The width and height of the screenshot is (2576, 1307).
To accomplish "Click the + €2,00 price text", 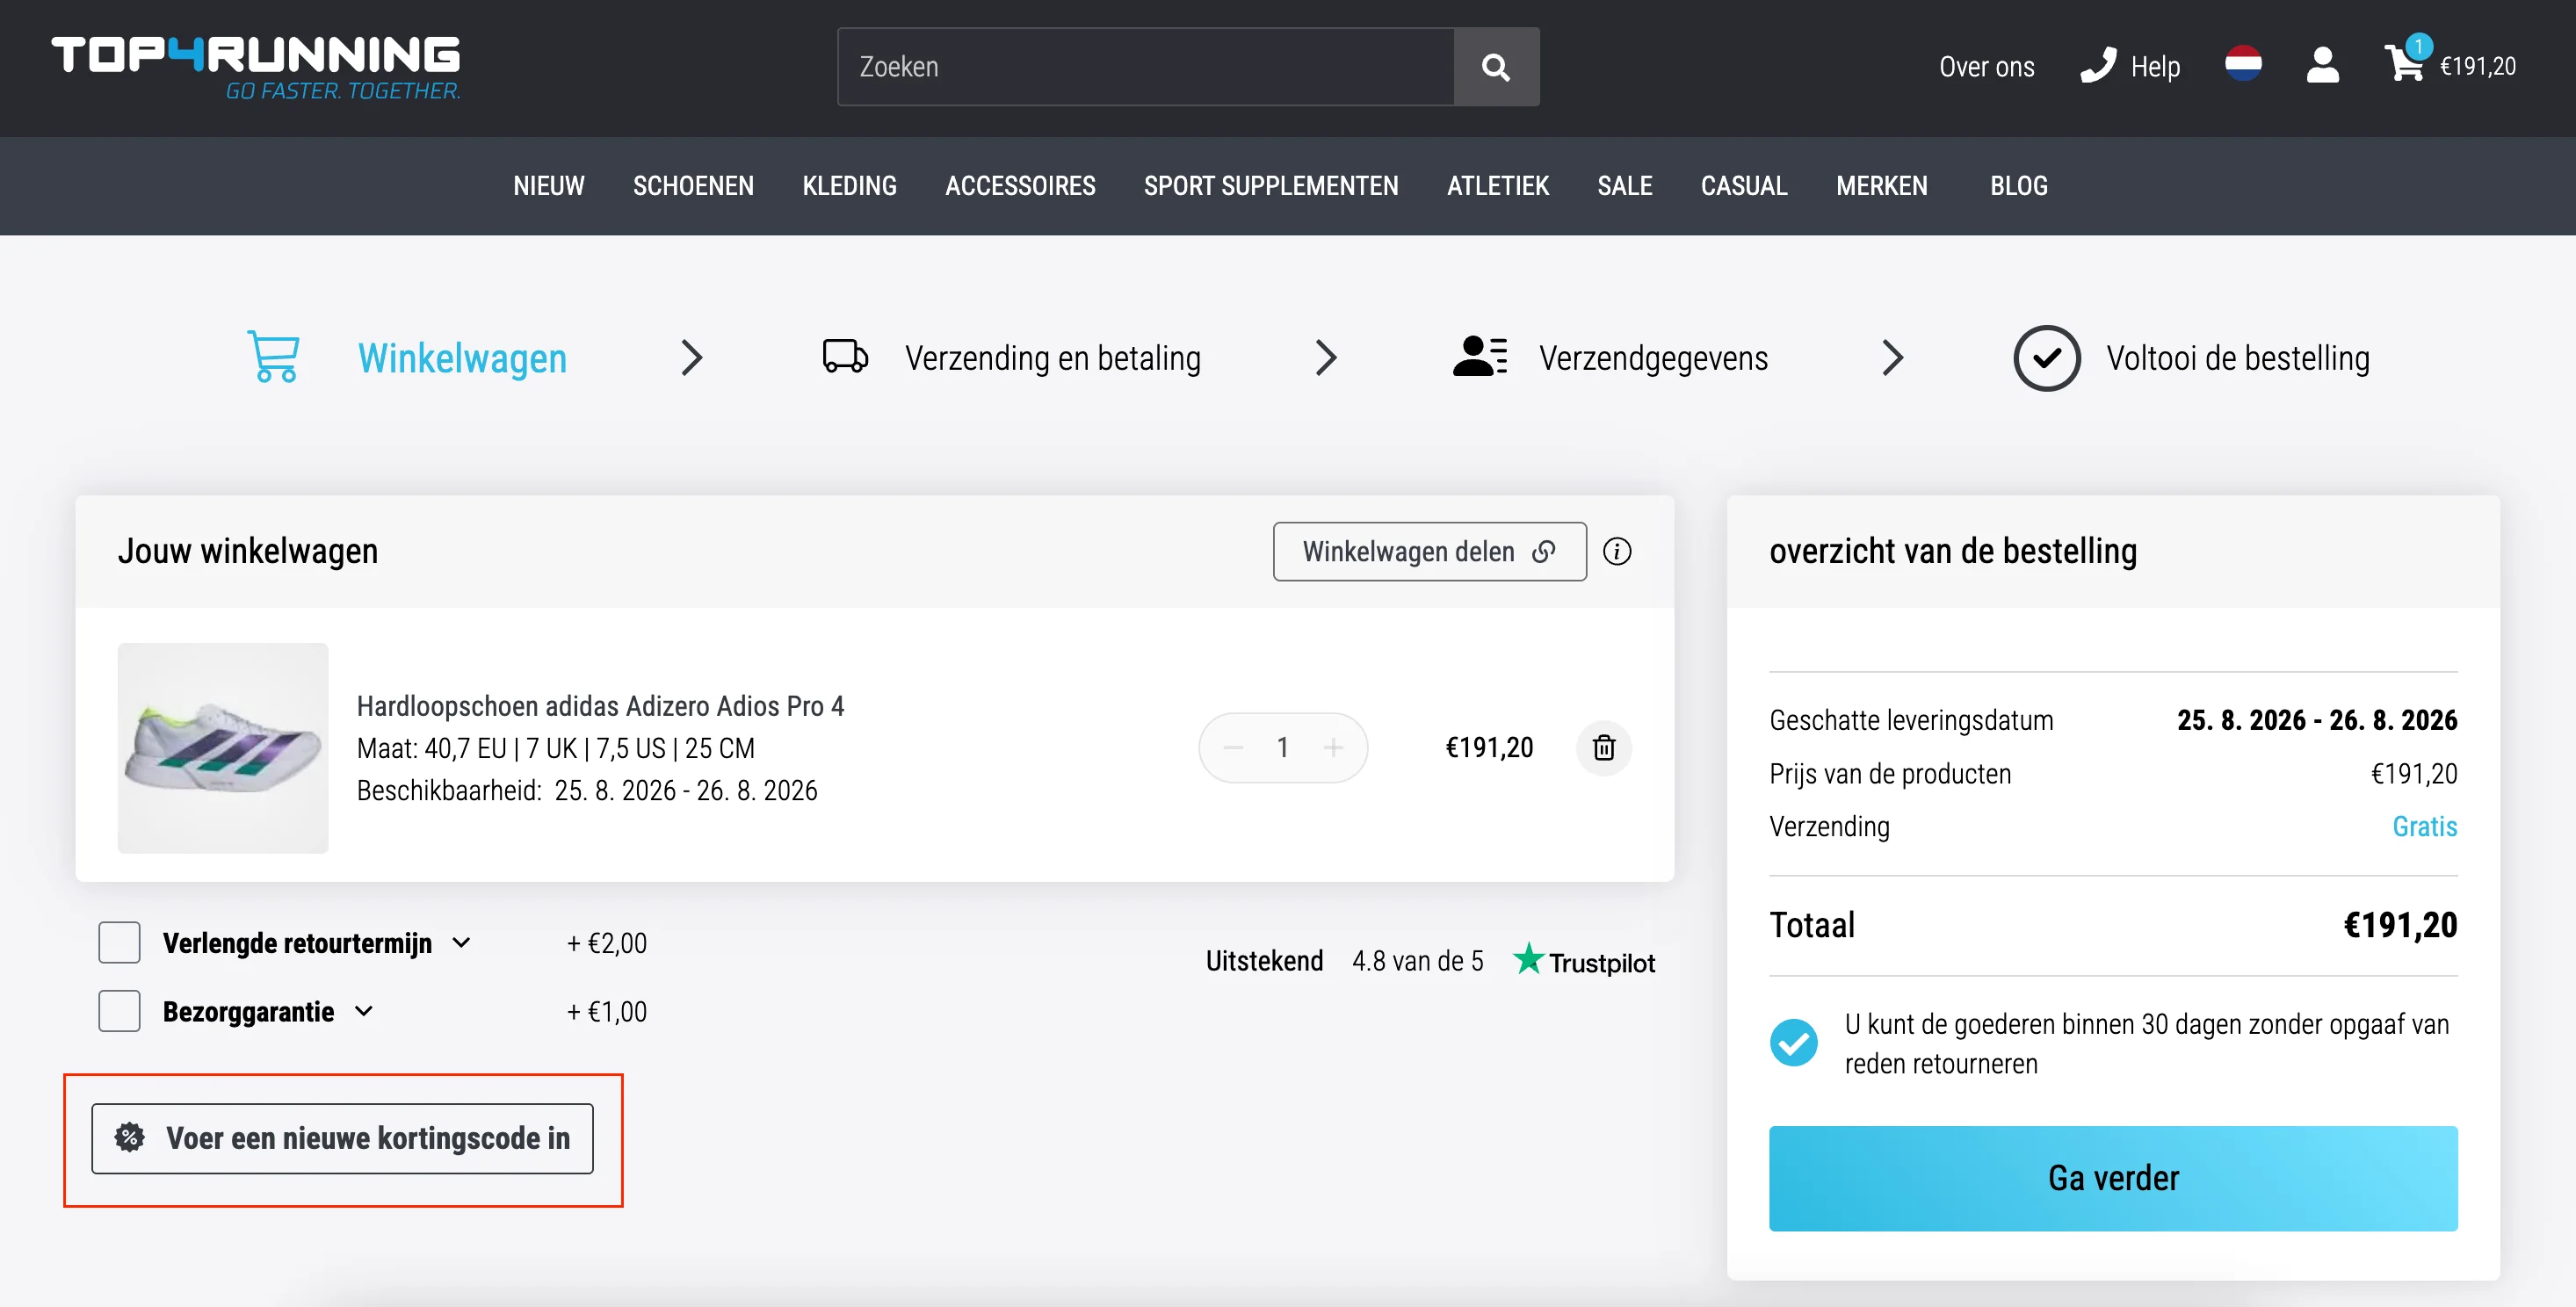I will click(x=607, y=943).
